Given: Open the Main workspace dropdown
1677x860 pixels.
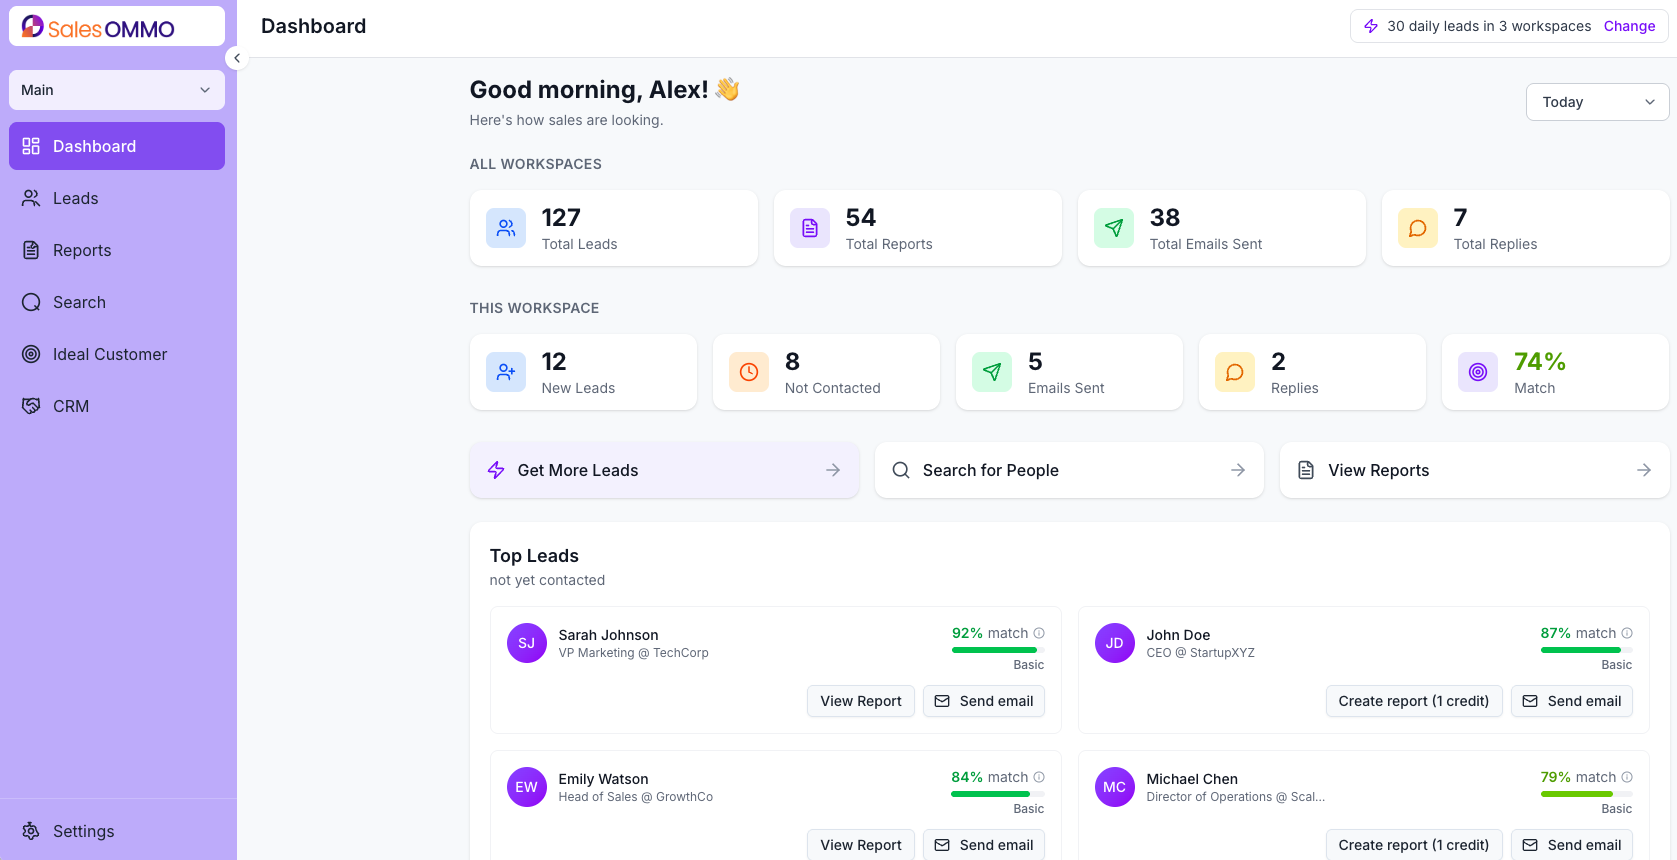Looking at the screenshot, I should (117, 90).
